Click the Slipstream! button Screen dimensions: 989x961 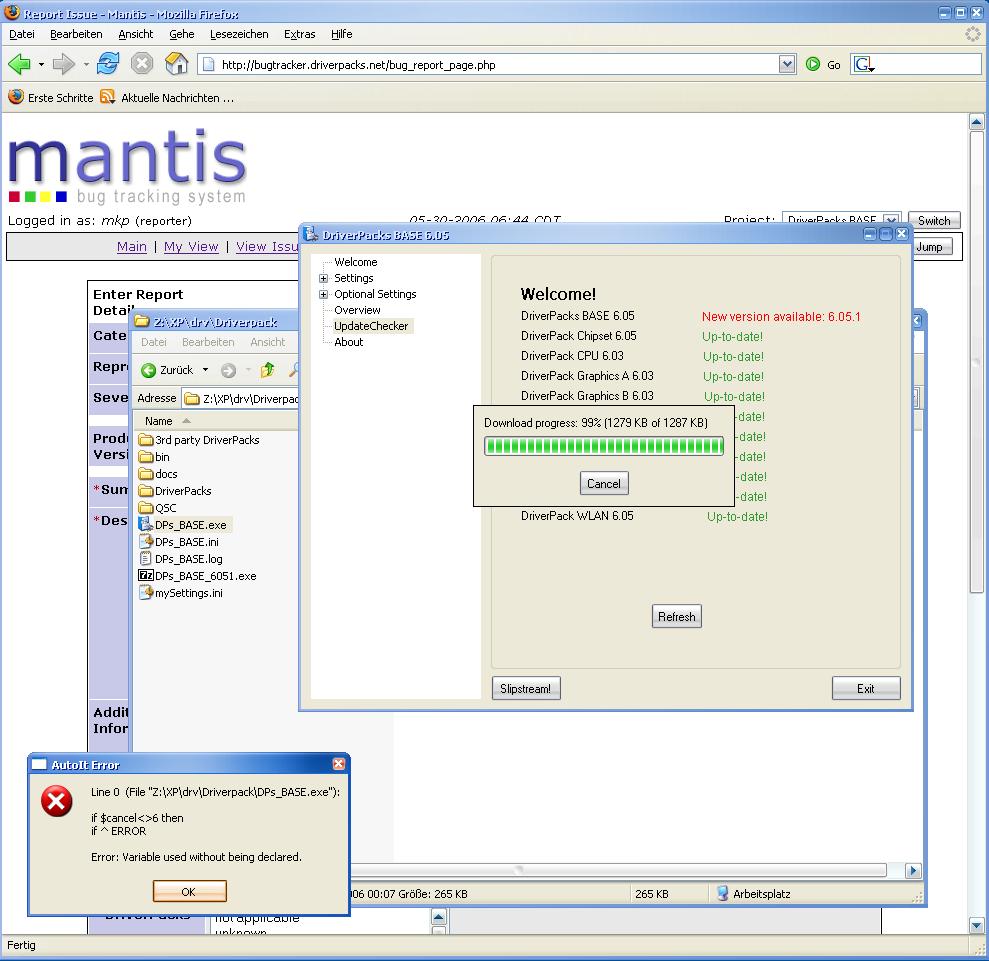point(526,688)
